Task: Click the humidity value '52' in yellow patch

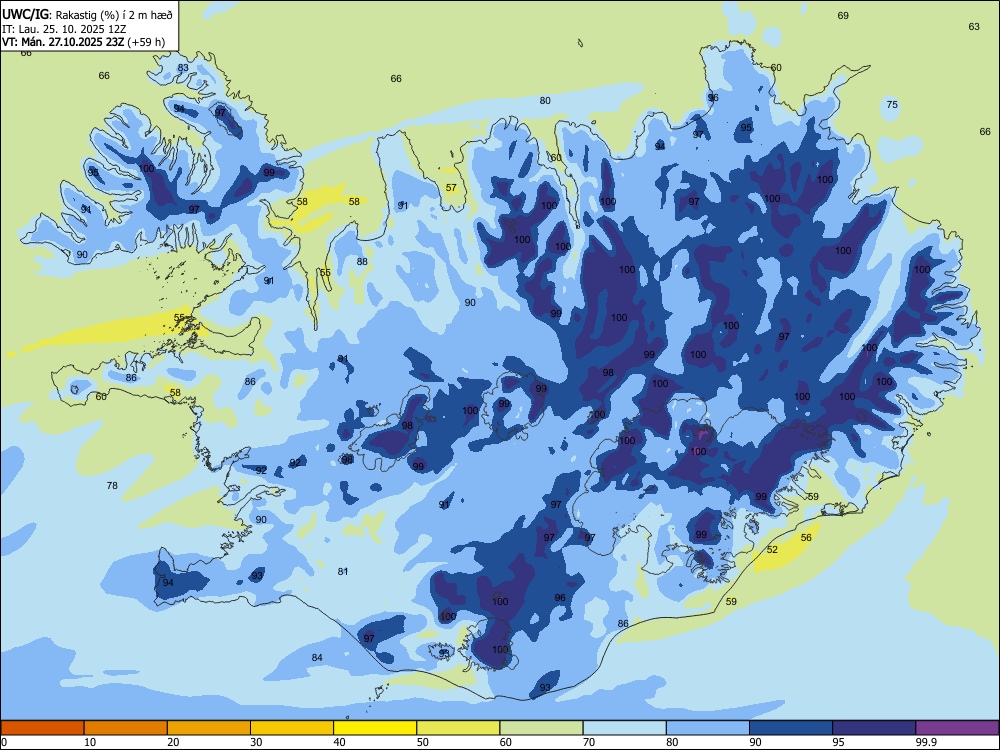Action: pos(772,549)
